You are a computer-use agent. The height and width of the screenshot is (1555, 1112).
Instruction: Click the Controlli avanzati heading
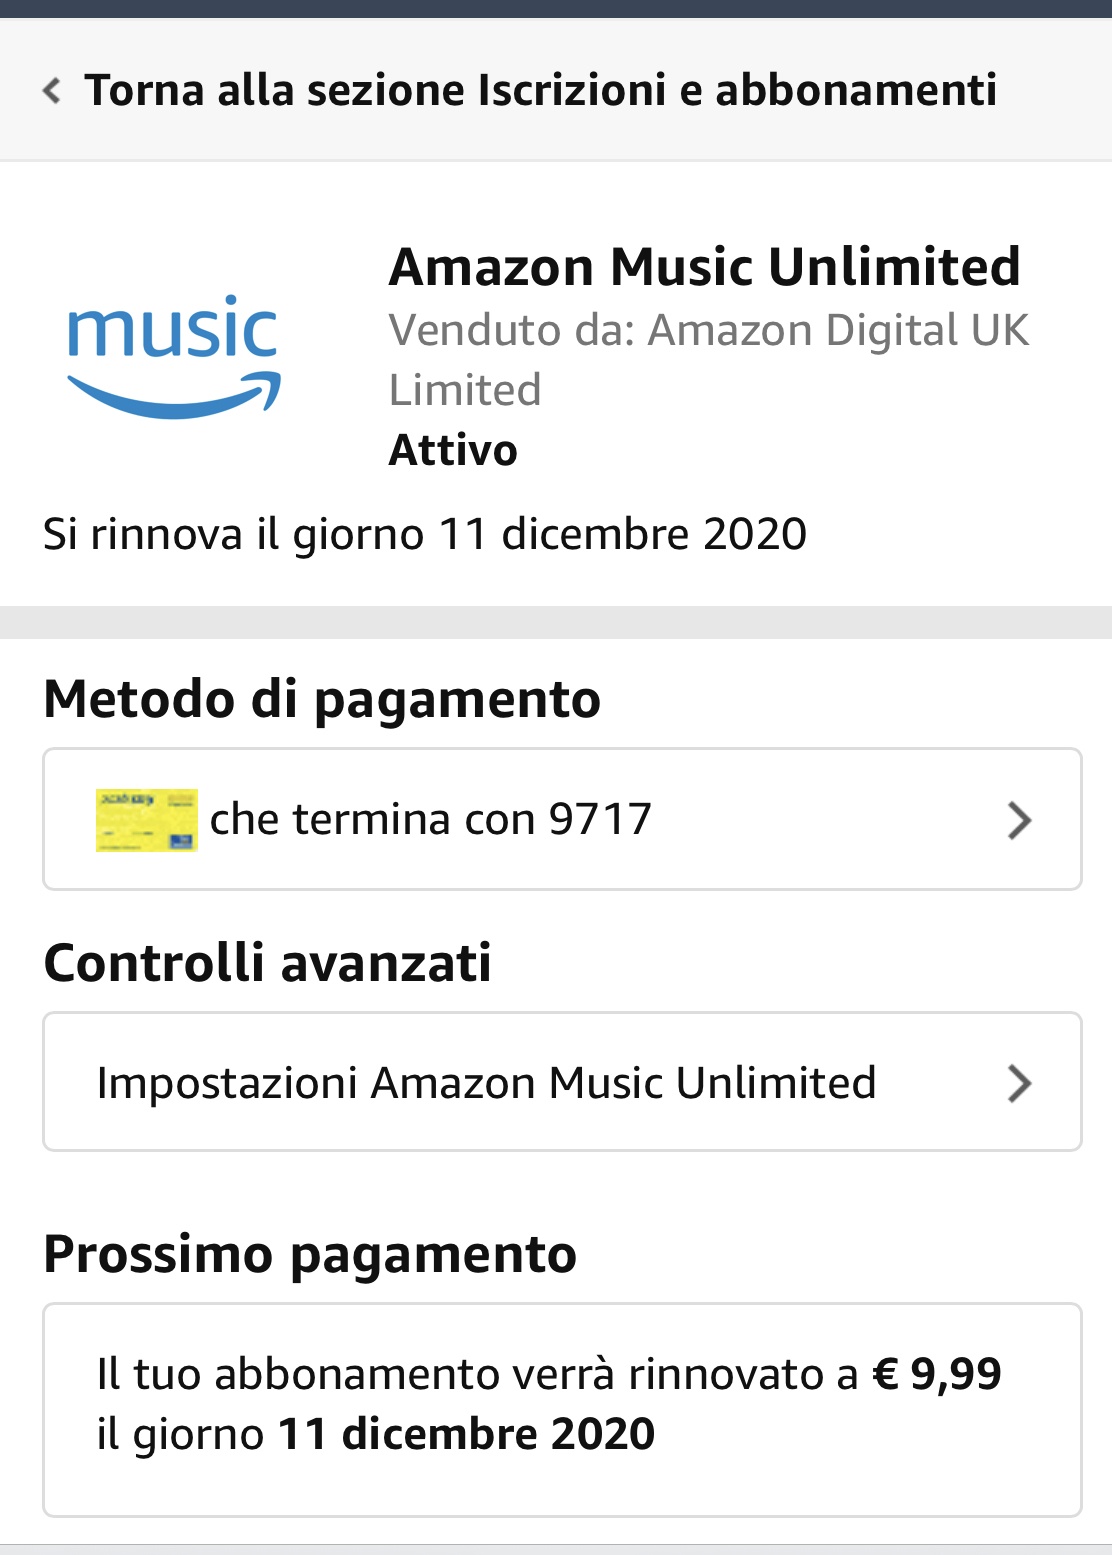click(x=268, y=963)
